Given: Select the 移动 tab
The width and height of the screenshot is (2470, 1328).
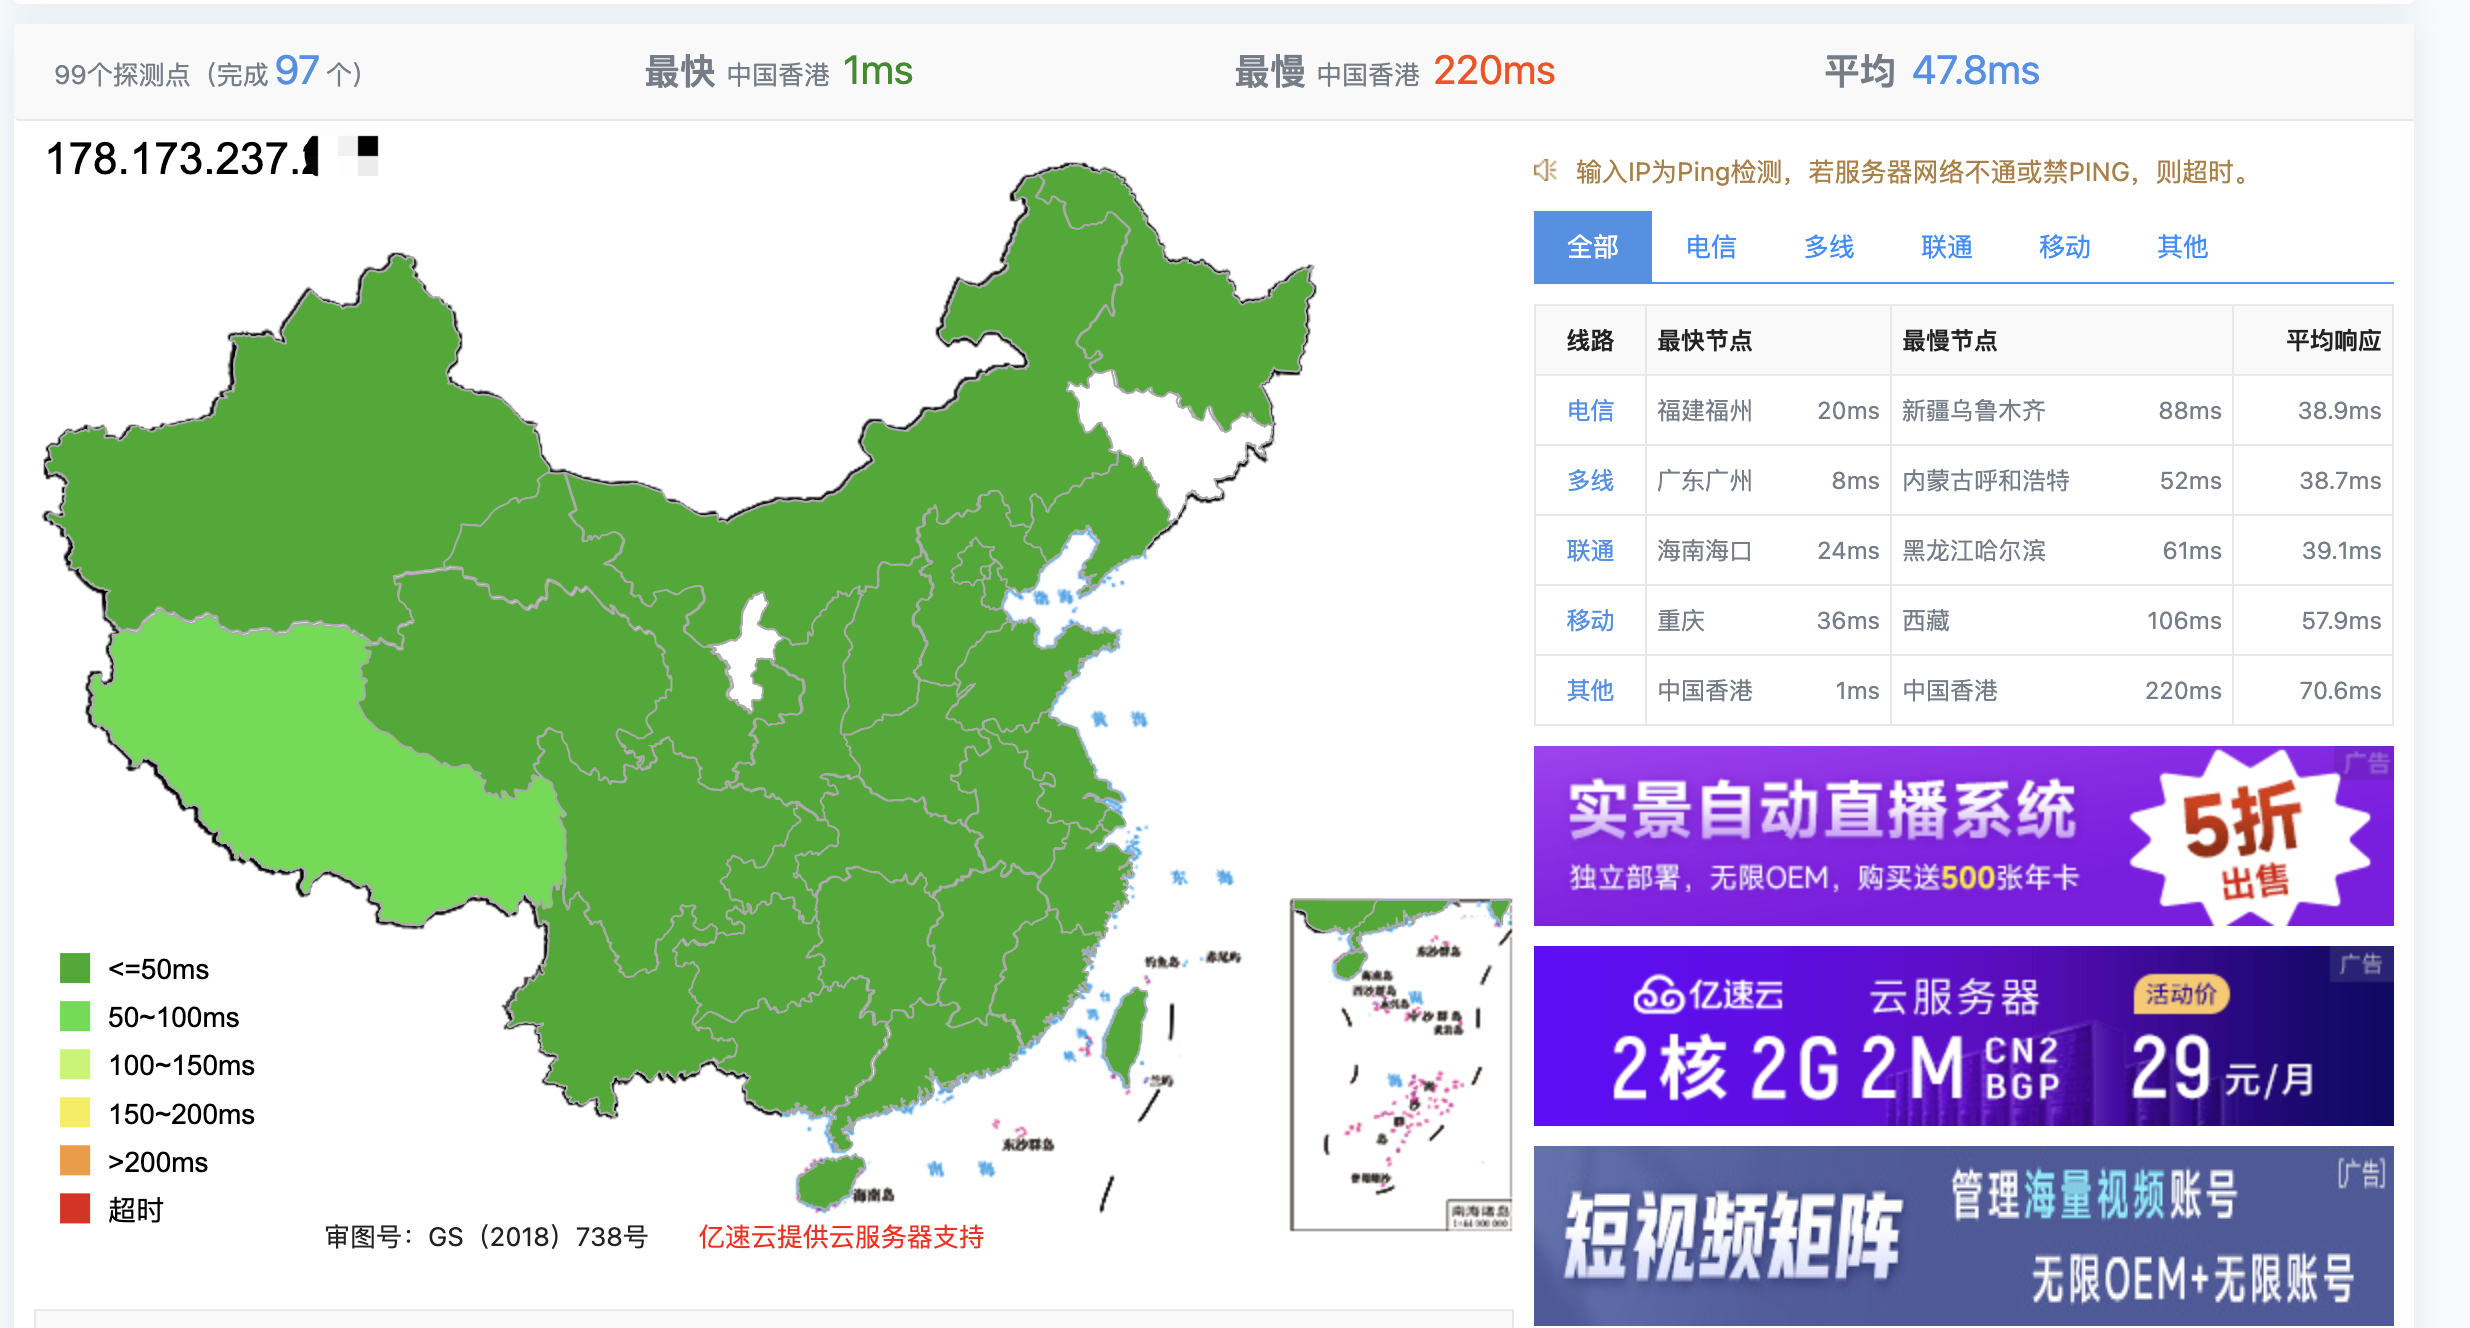Looking at the screenshot, I should 2064,247.
